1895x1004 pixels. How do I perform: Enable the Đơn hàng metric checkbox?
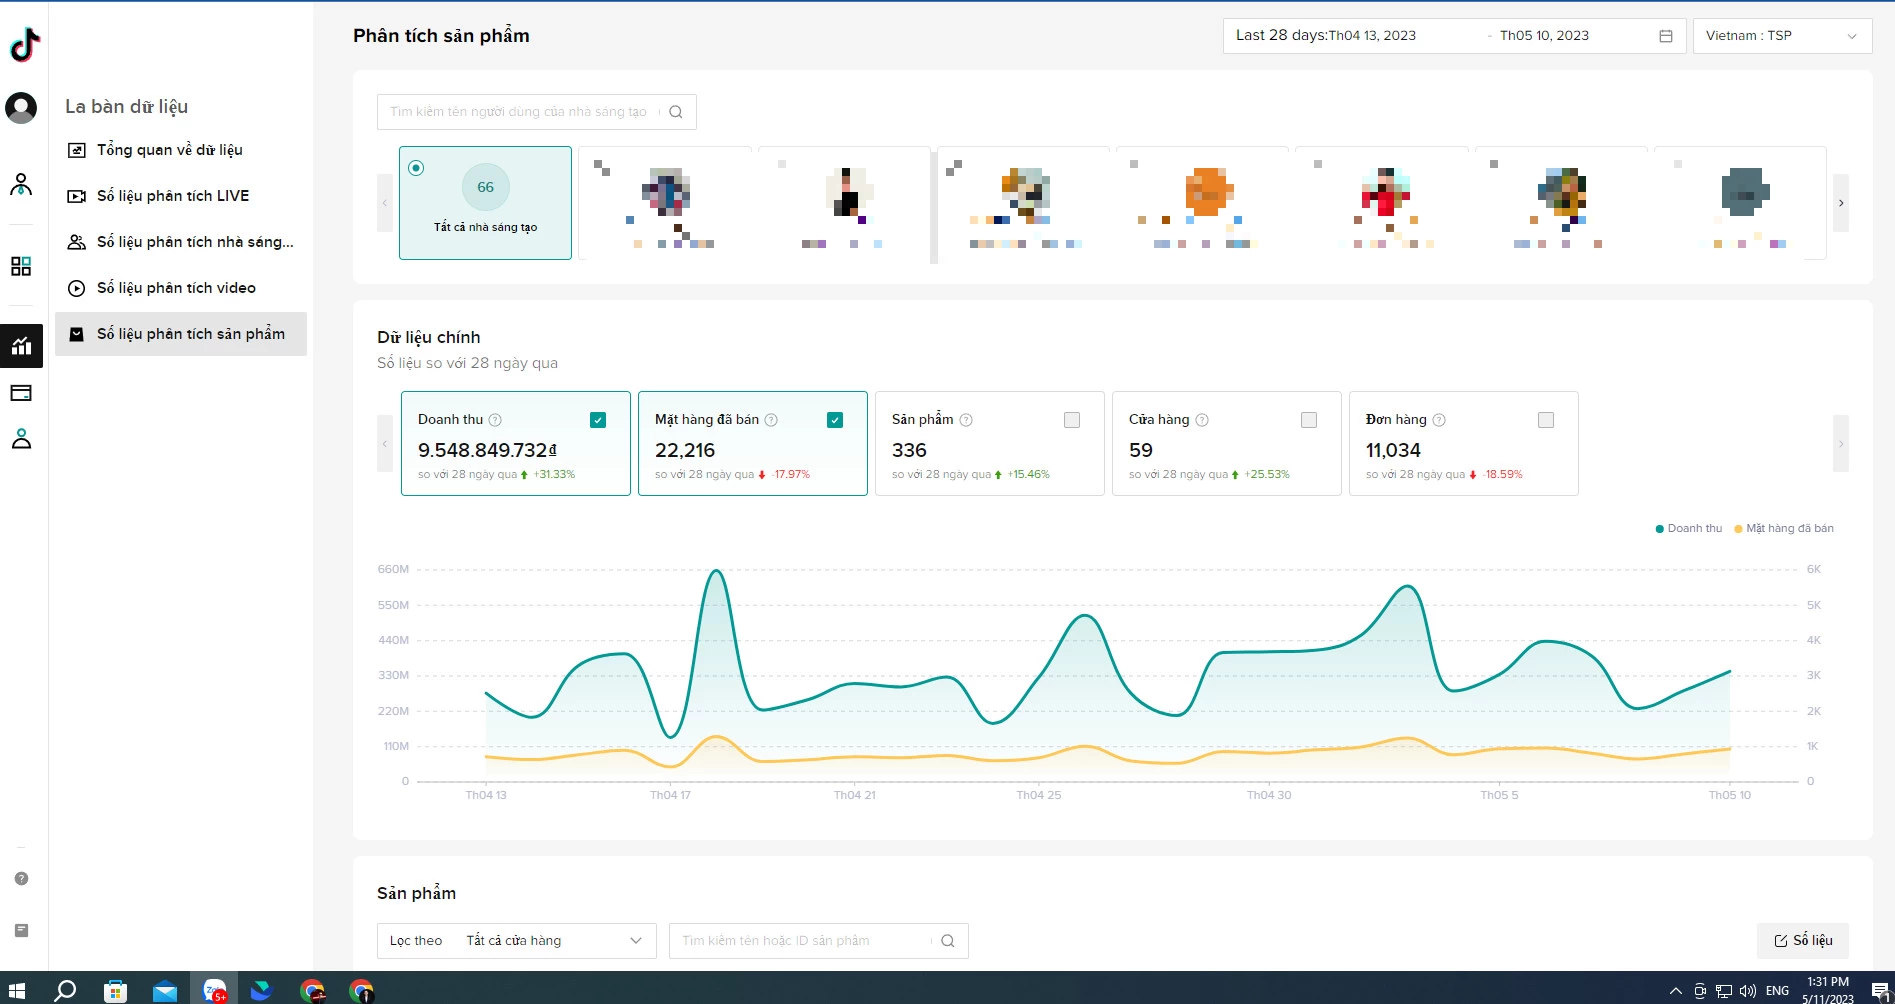tap(1546, 420)
